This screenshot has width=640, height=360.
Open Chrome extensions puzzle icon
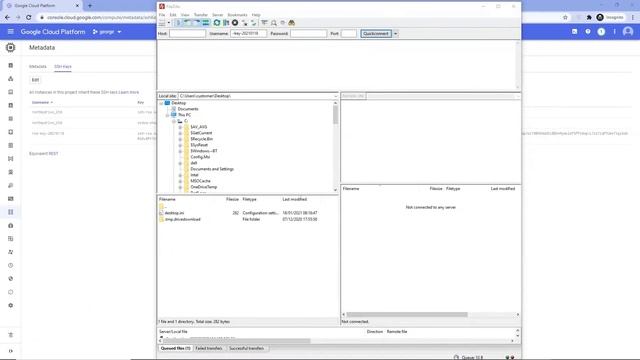(x=589, y=18)
